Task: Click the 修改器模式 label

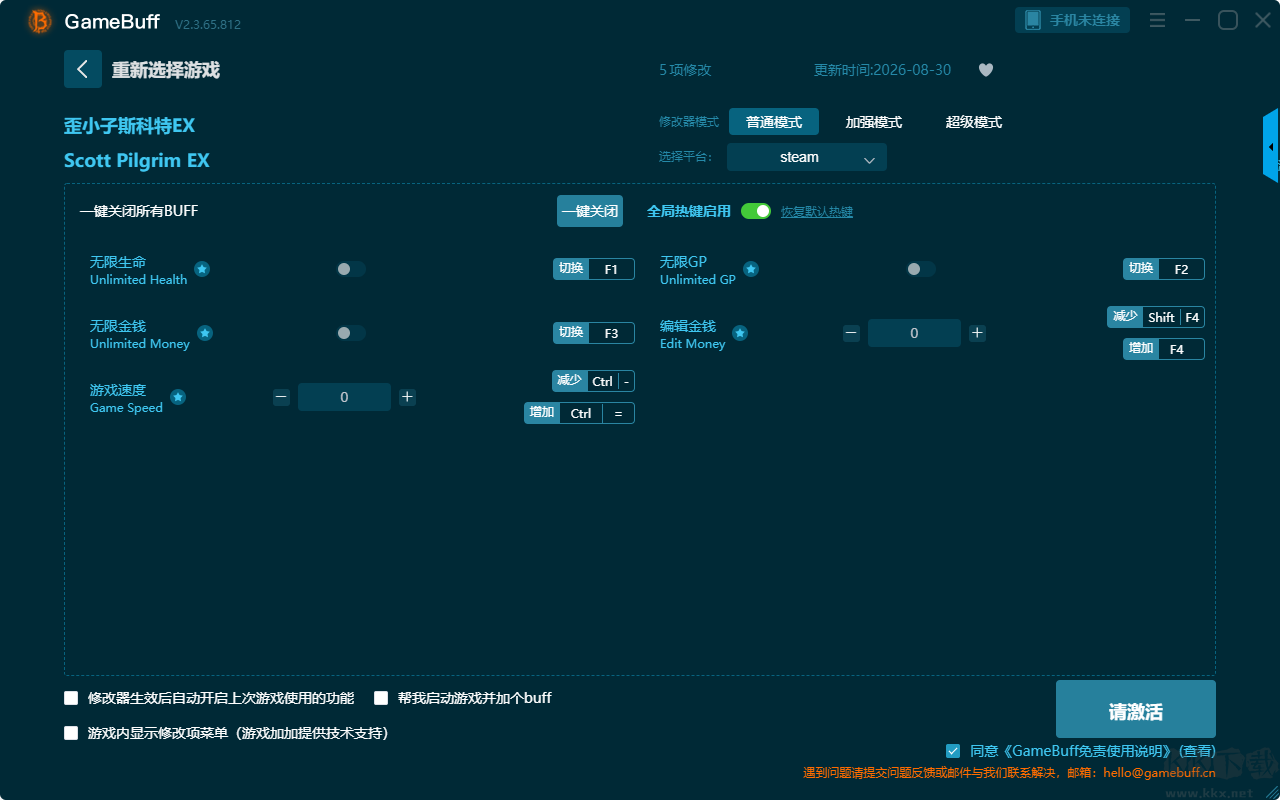Action: 689,122
